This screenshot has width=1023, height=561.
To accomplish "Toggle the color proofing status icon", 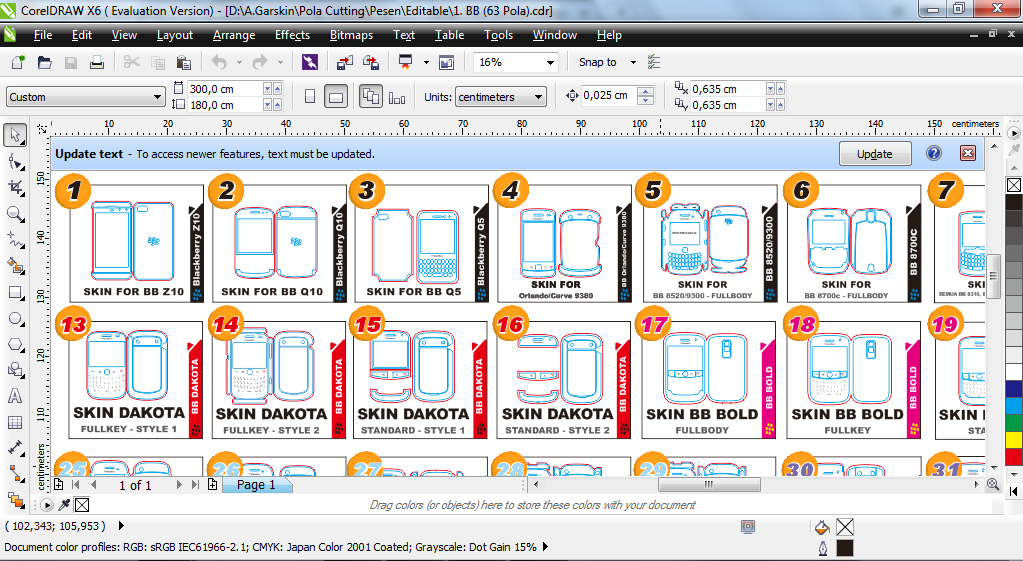I will click(748, 526).
